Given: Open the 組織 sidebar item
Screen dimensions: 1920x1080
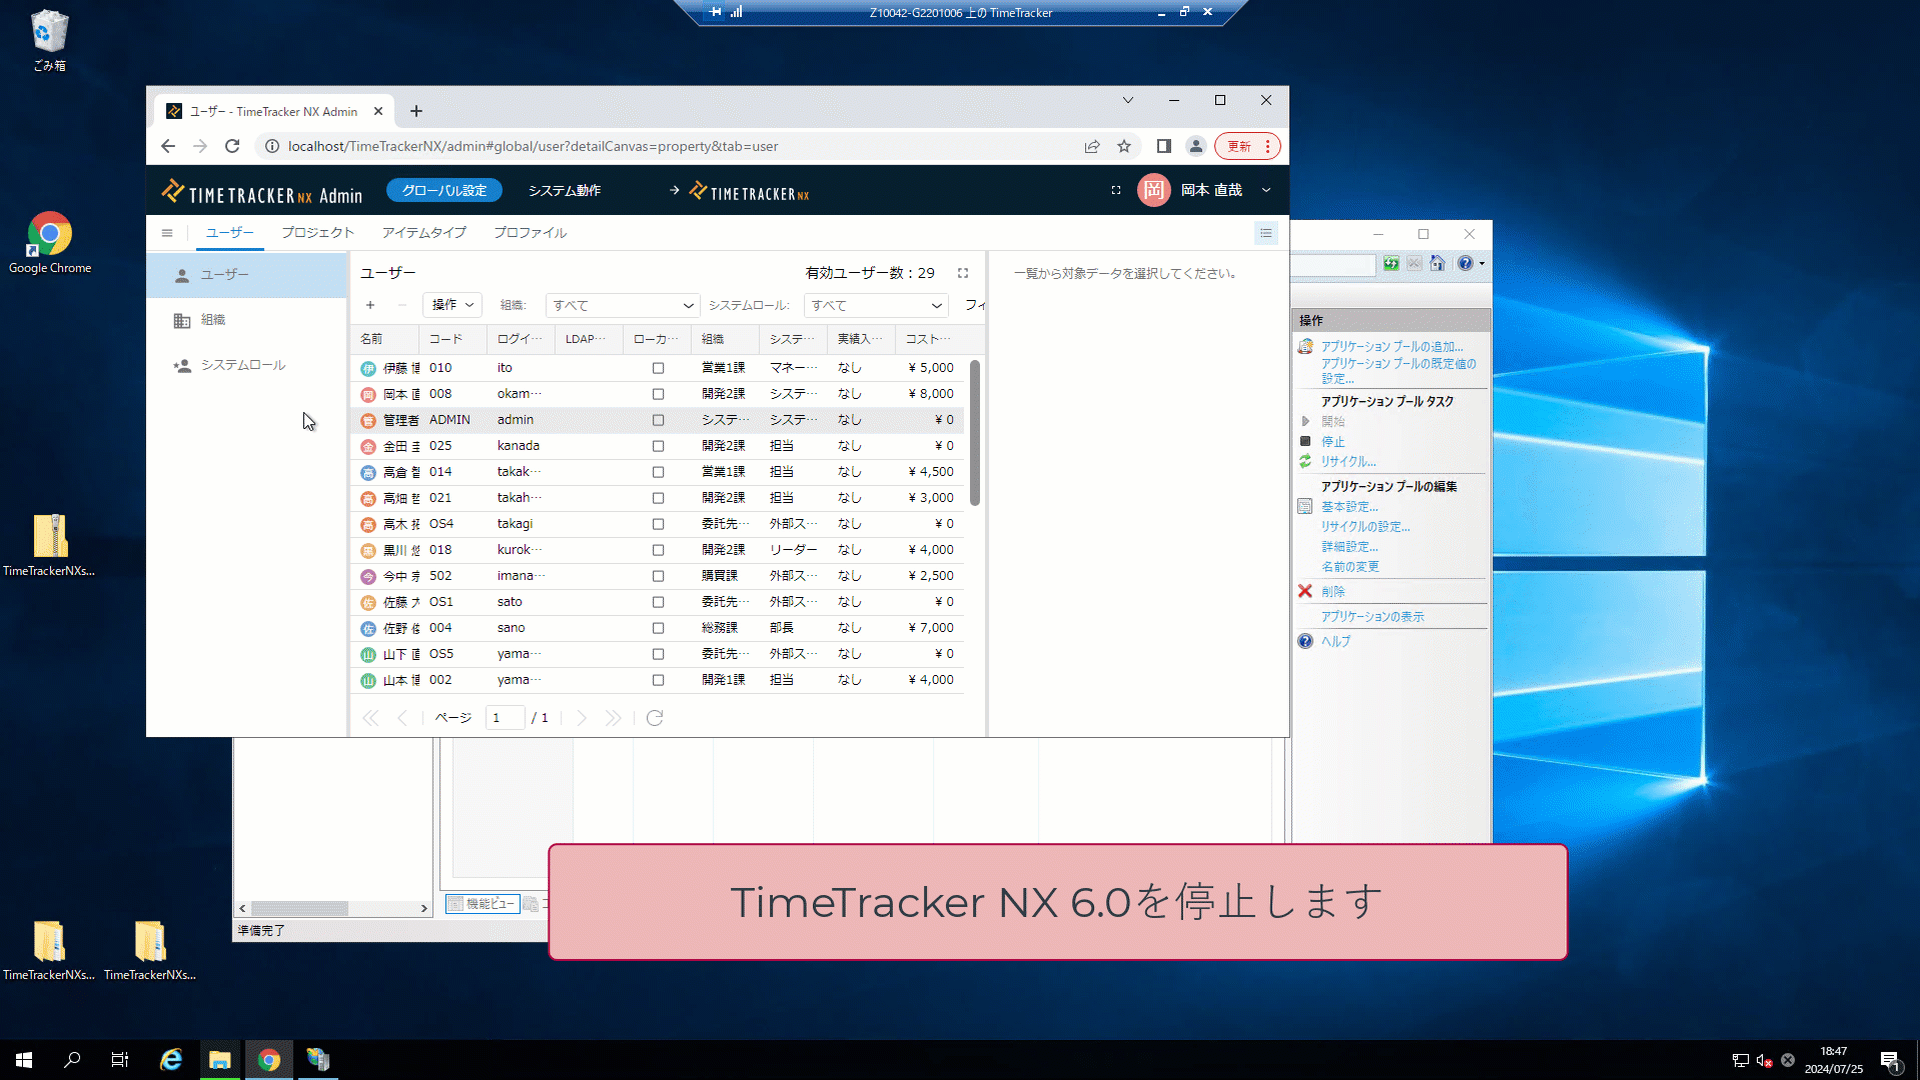Looking at the screenshot, I should (213, 320).
